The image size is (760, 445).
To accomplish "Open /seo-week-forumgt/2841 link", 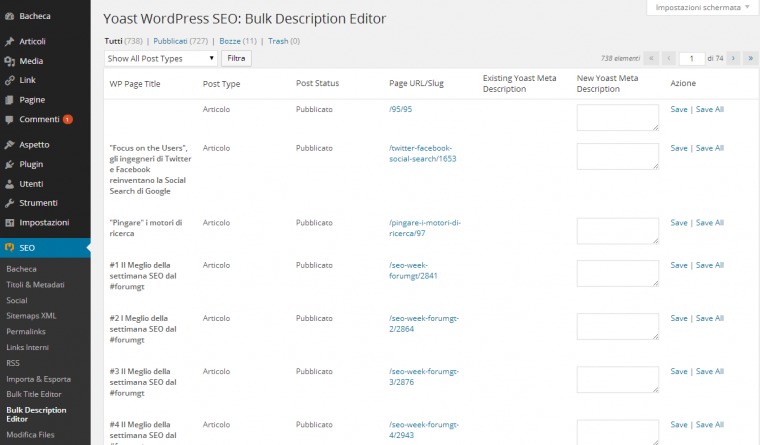I will click(413, 270).
